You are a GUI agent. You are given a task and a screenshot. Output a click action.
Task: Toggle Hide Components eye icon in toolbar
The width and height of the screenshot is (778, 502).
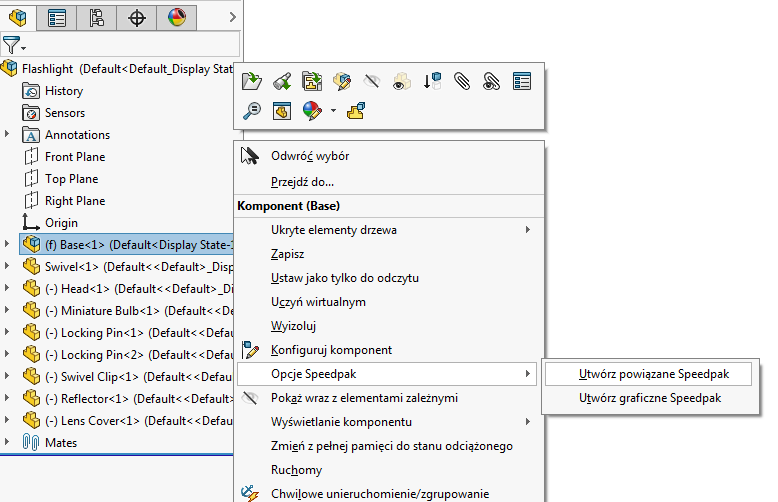click(372, 81)
